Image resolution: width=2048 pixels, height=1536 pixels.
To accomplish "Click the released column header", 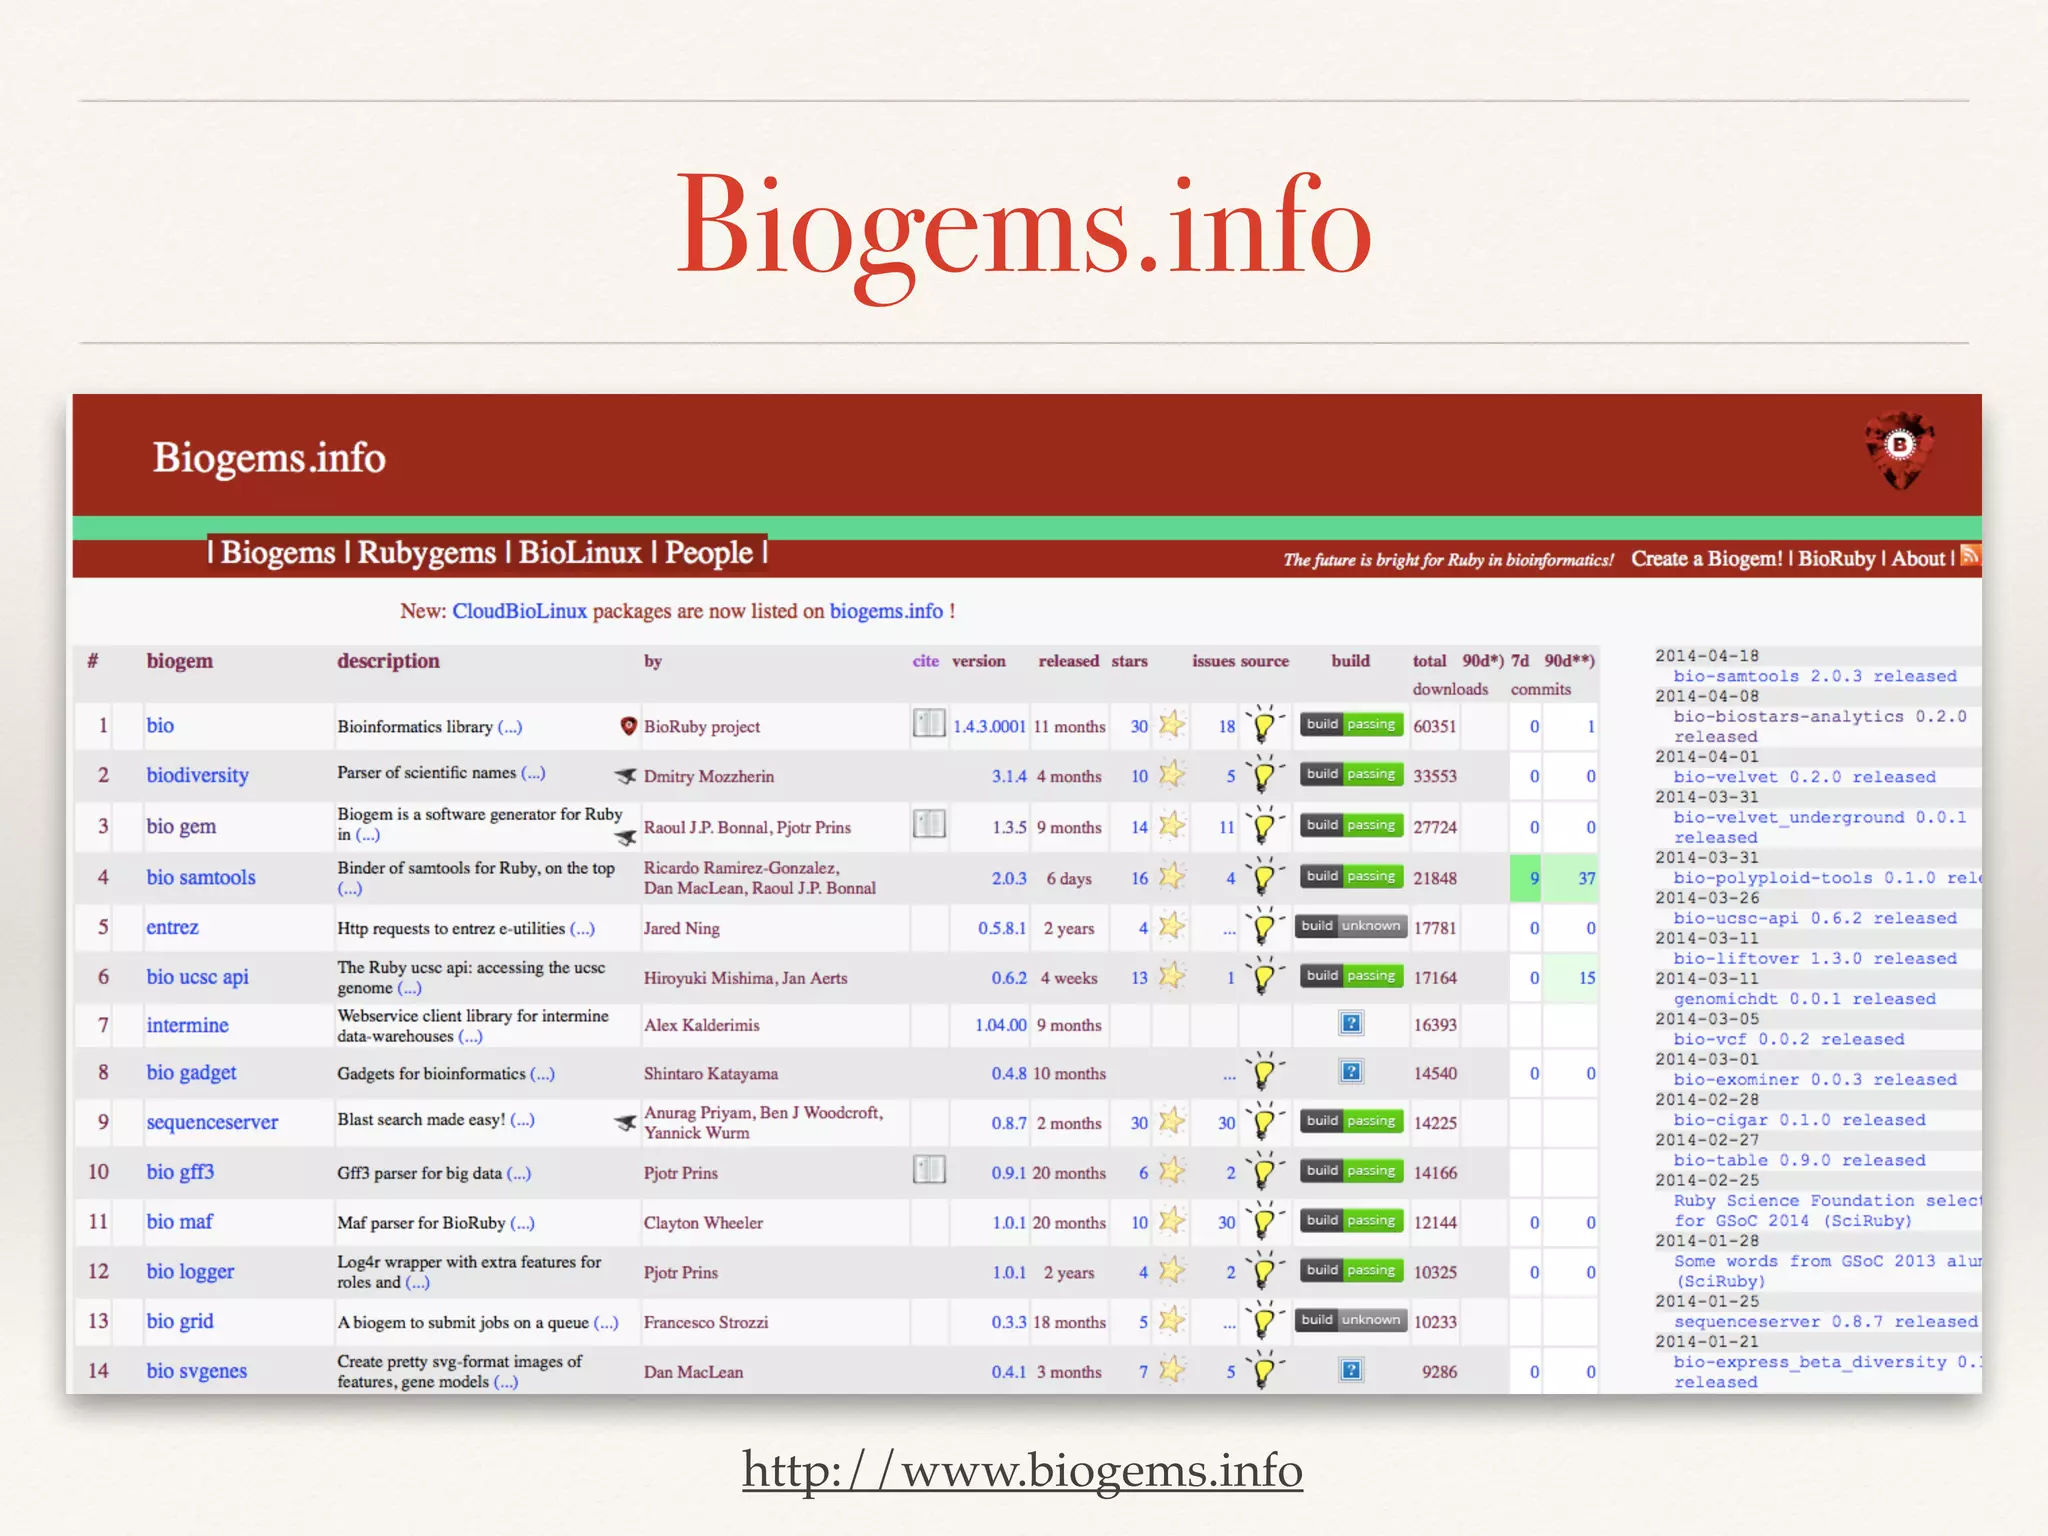I will tap(1068, 661).
